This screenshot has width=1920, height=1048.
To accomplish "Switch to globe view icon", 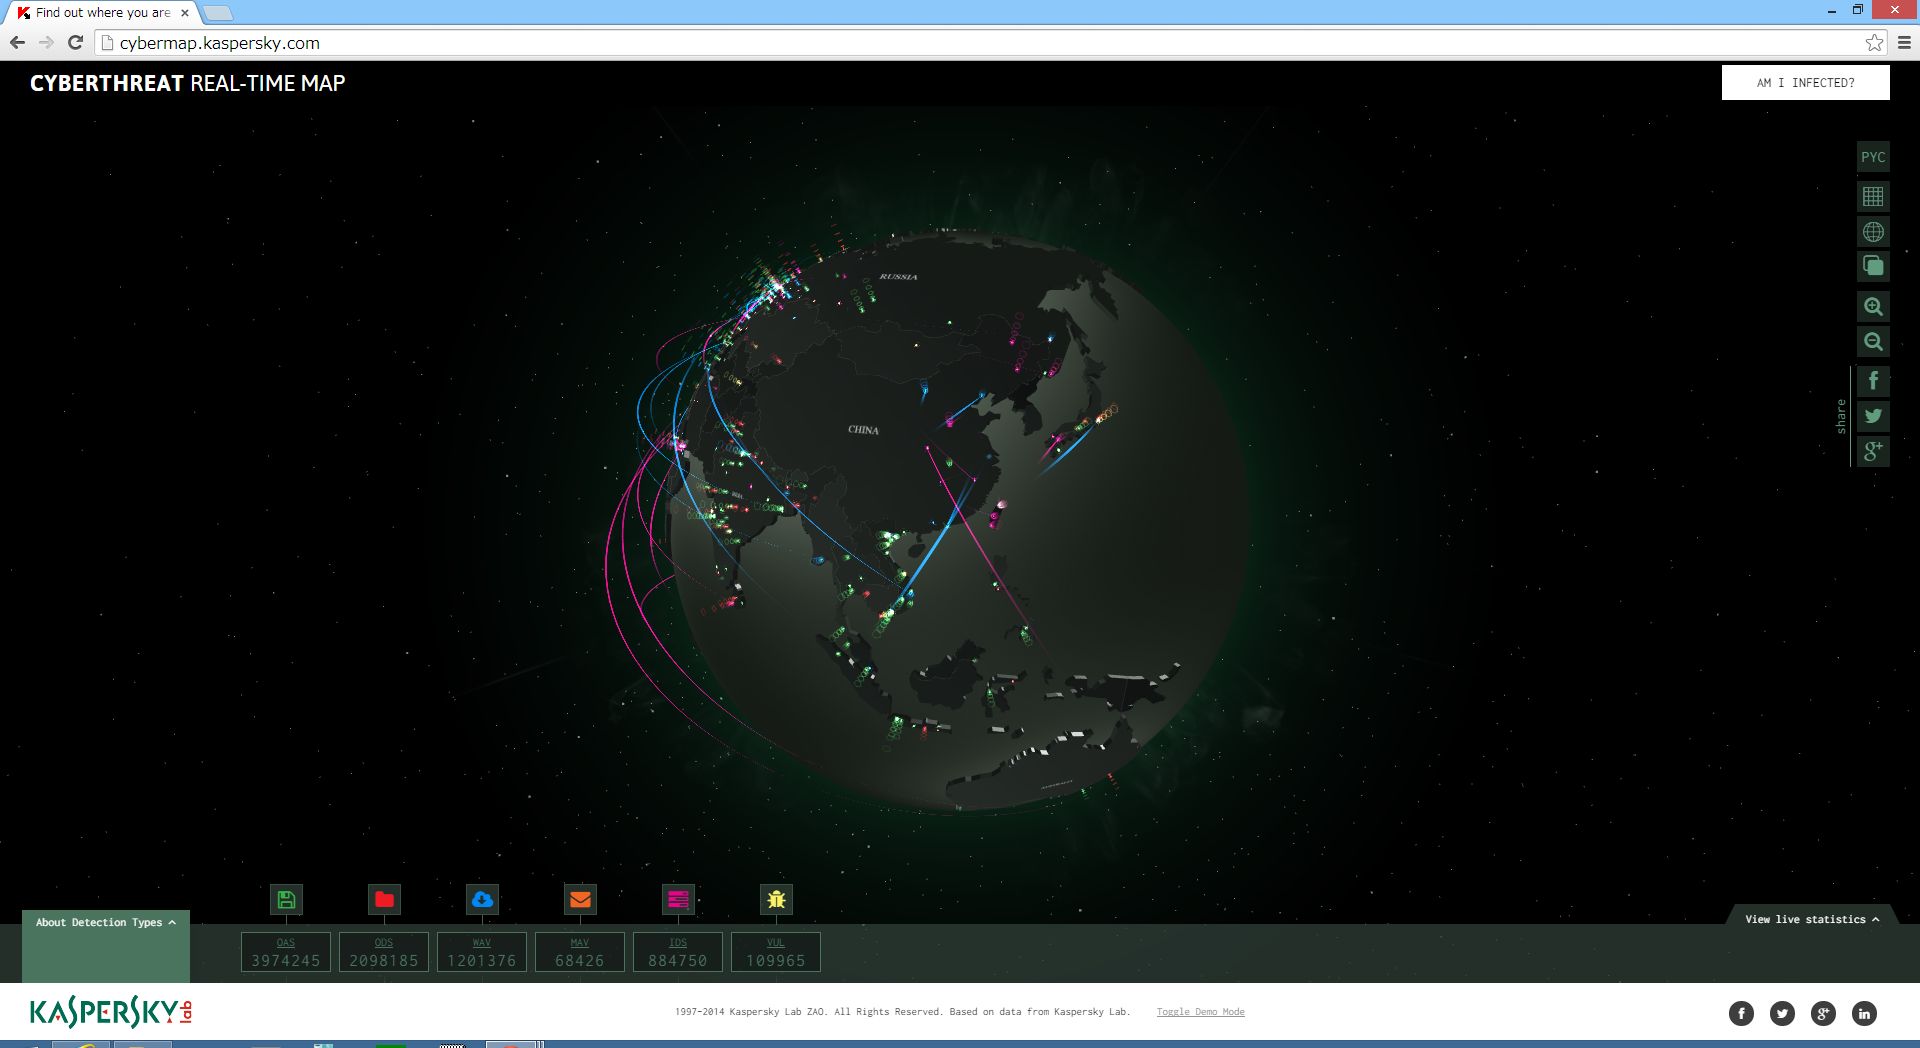I will click(1873, 232).
